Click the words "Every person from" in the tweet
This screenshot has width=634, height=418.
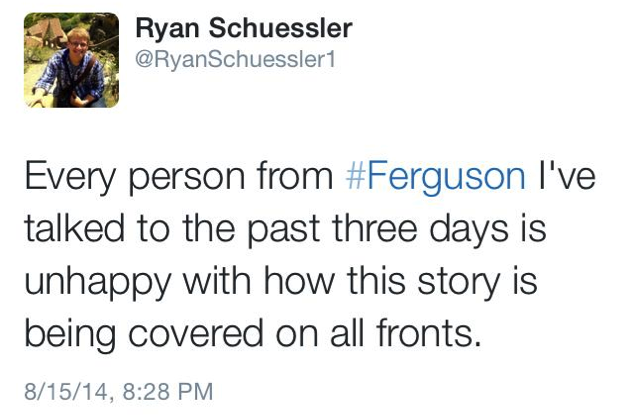[177, 176]
